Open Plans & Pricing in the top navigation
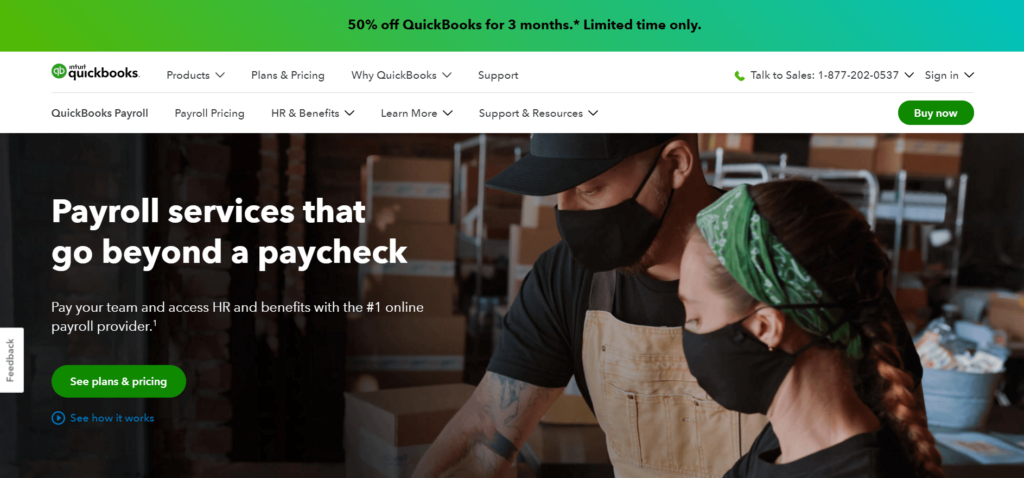This screenshot has height=478, width=1024. [x=288, y=75]
